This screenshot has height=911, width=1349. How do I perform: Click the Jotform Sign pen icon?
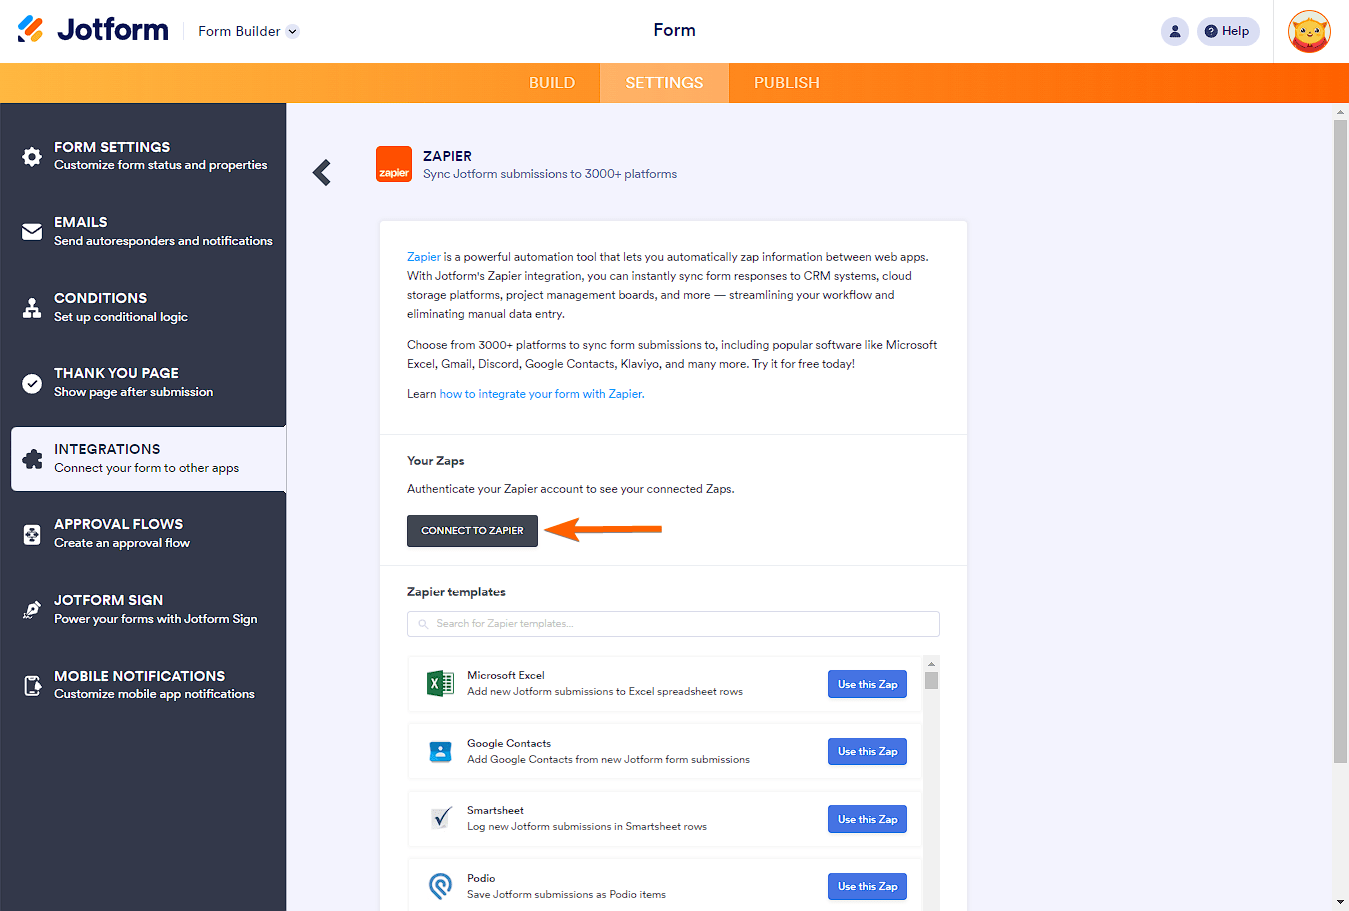point(32,610)
